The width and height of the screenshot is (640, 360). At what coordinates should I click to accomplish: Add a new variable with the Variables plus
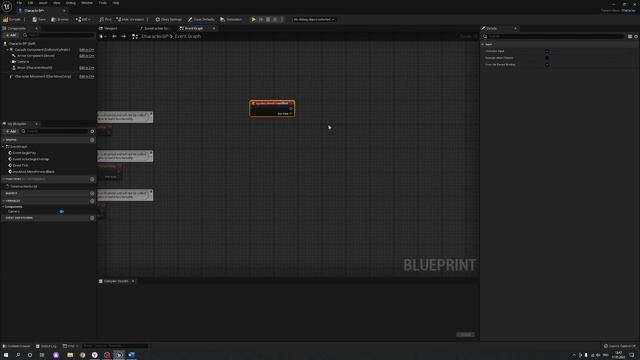click(x=92, y=201)
